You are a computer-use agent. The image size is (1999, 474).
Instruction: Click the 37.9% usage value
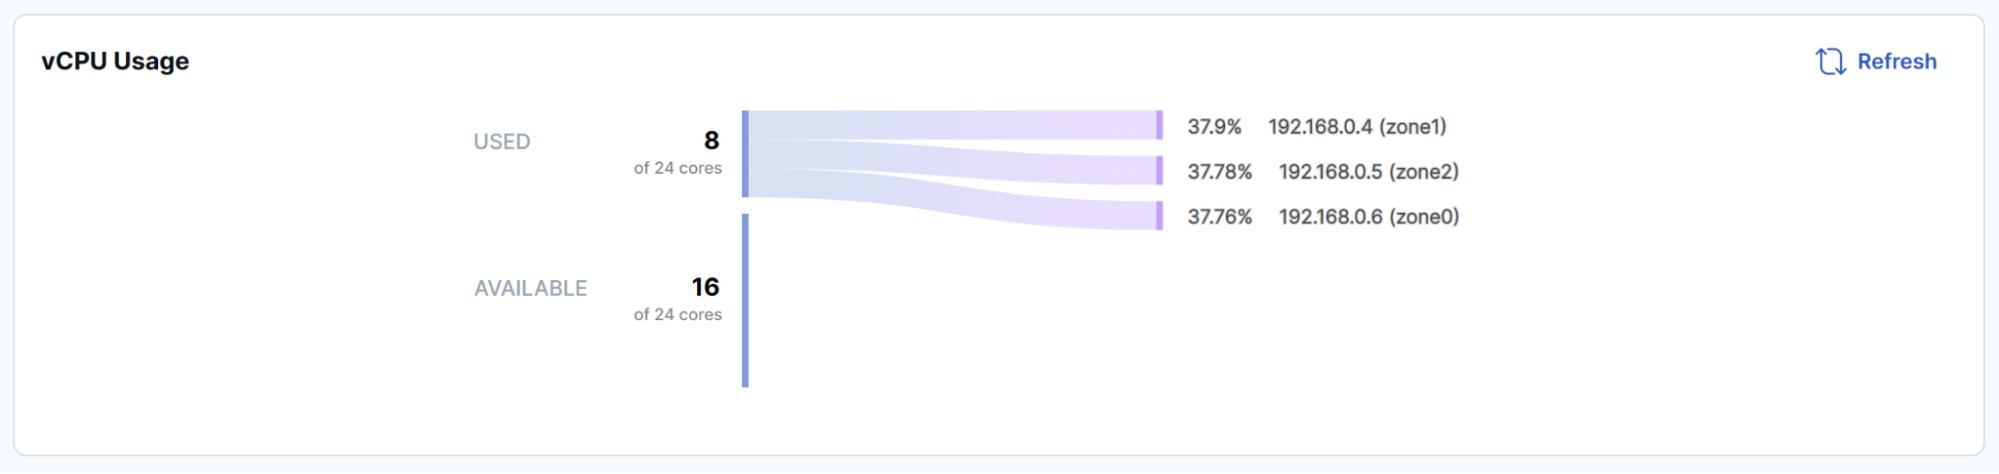point(1214,127)
